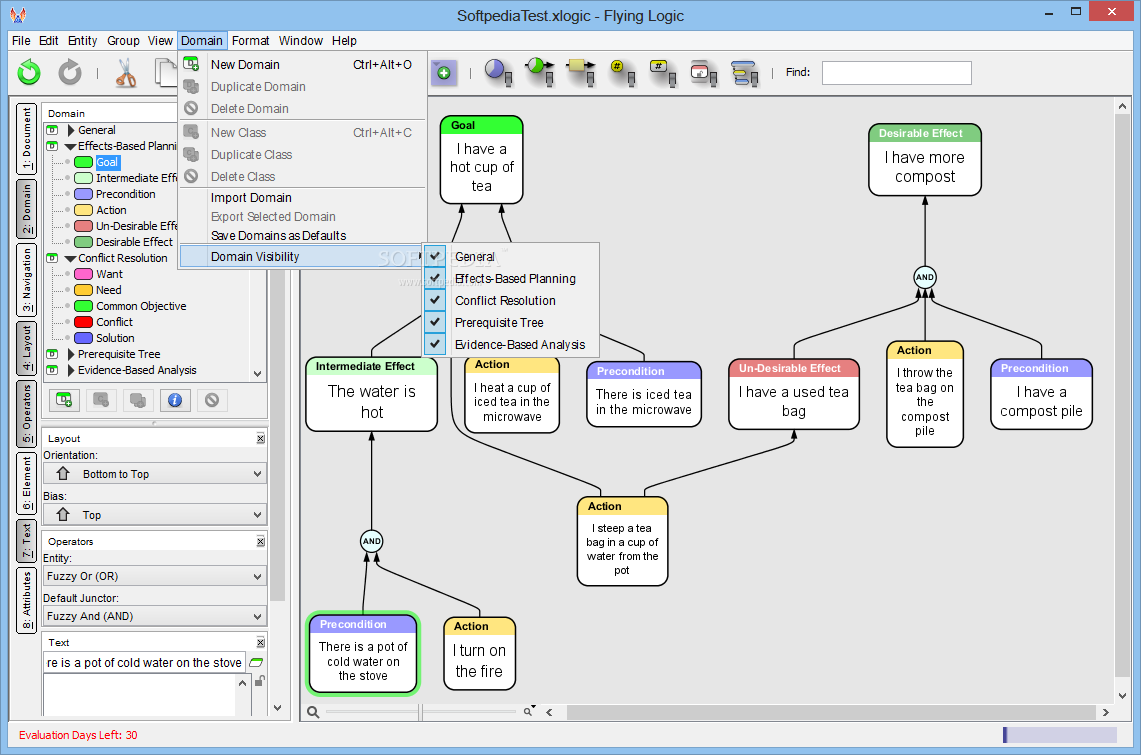
Task: Uncheck Prerequisite Tree visibility
Action: 434,321
